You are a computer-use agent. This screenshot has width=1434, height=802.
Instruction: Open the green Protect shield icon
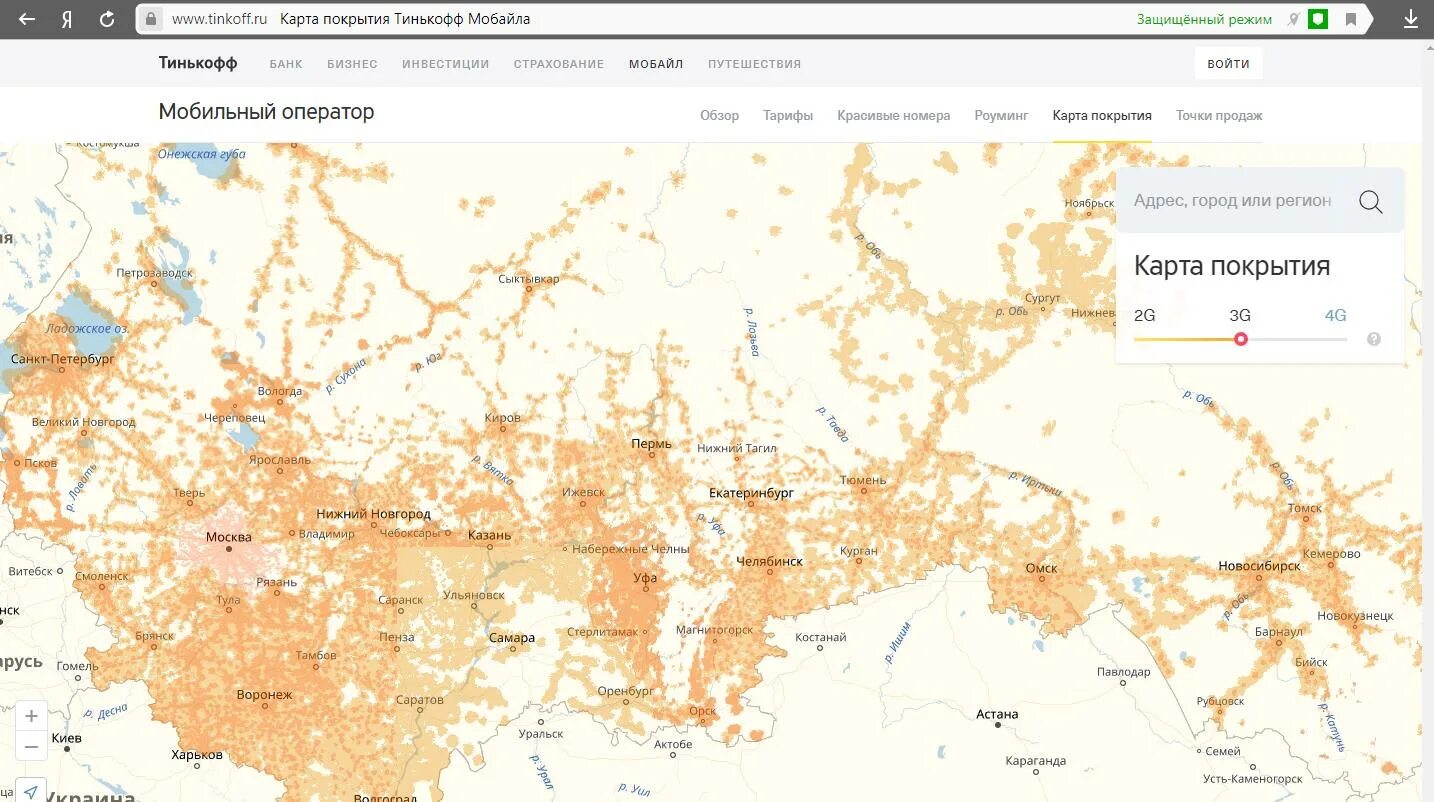pos(1318,19)
